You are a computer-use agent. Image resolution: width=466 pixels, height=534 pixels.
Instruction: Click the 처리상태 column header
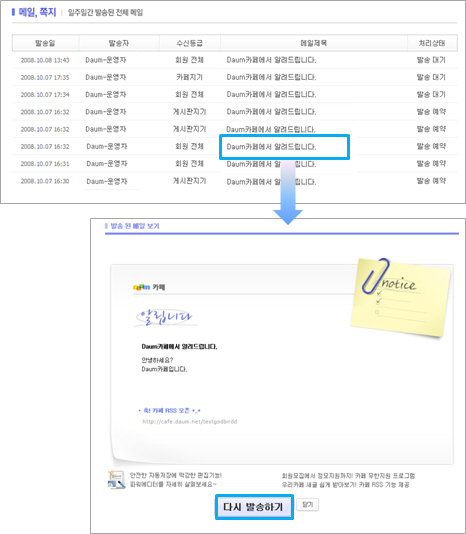[x=432, y=43]
